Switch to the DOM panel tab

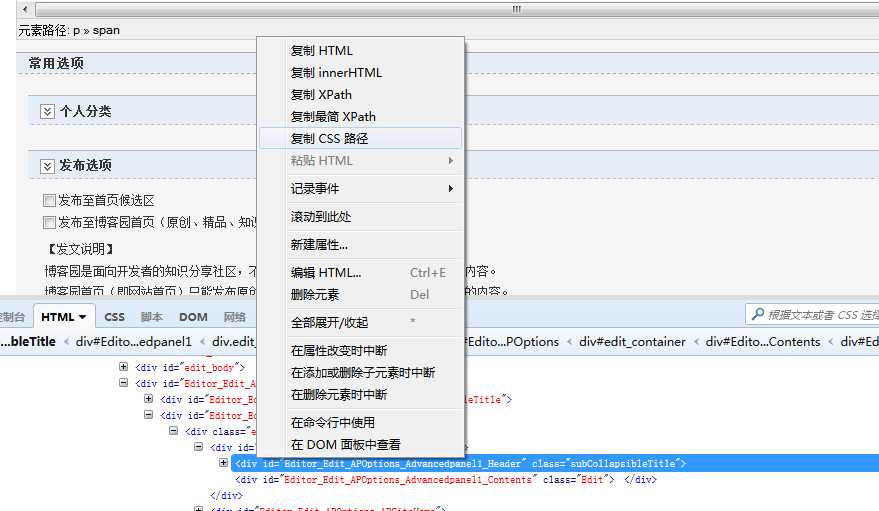pyautogui.click(x=193, y=317)
